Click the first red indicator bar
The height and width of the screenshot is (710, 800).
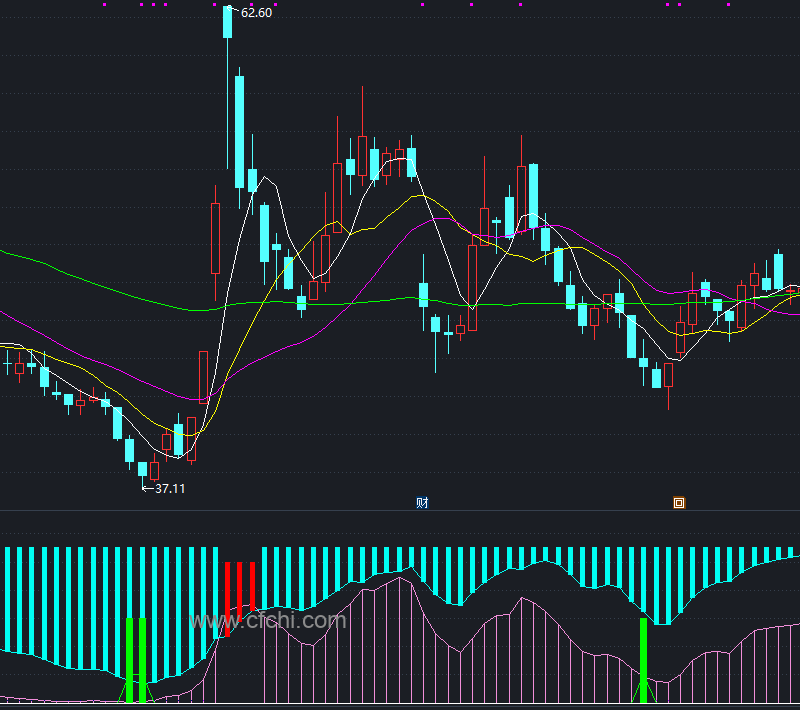point(228,599)
